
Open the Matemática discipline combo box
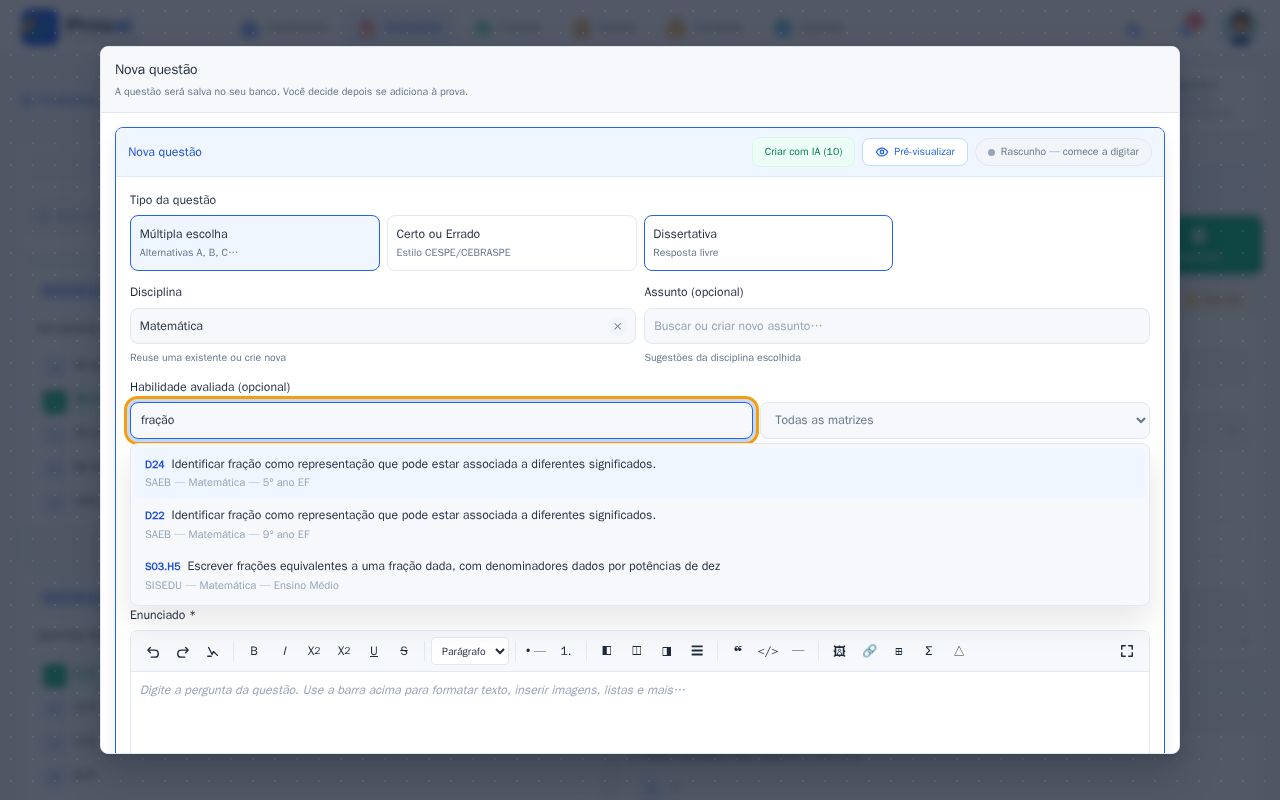click(x=383, y=326)
